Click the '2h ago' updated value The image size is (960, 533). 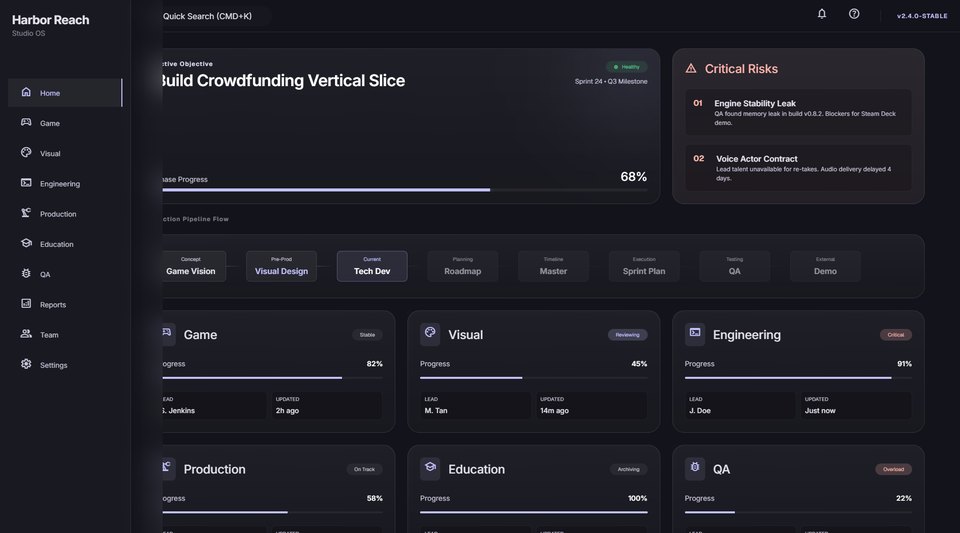point(287,411)
